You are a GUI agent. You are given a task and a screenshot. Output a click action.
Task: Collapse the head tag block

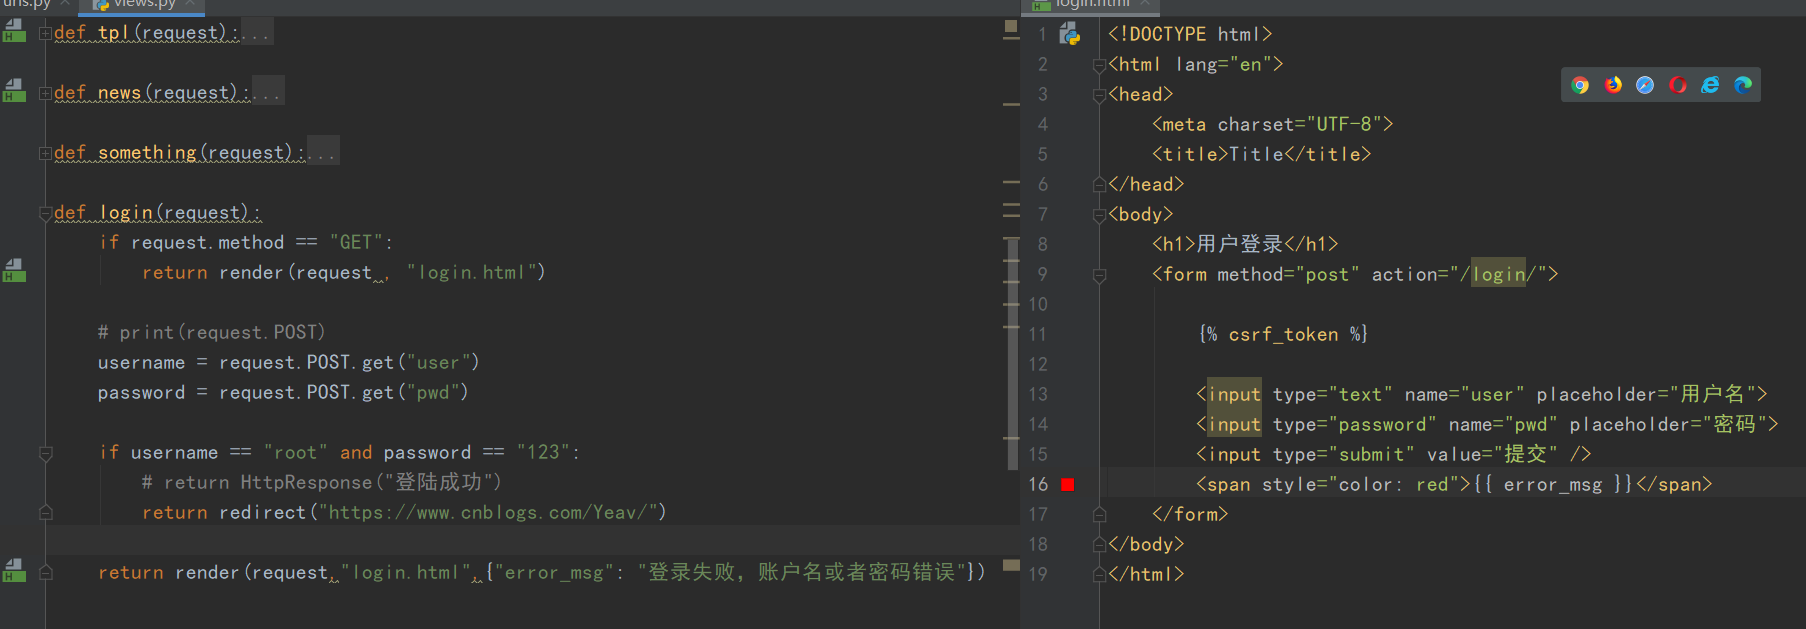(1099, 95)
